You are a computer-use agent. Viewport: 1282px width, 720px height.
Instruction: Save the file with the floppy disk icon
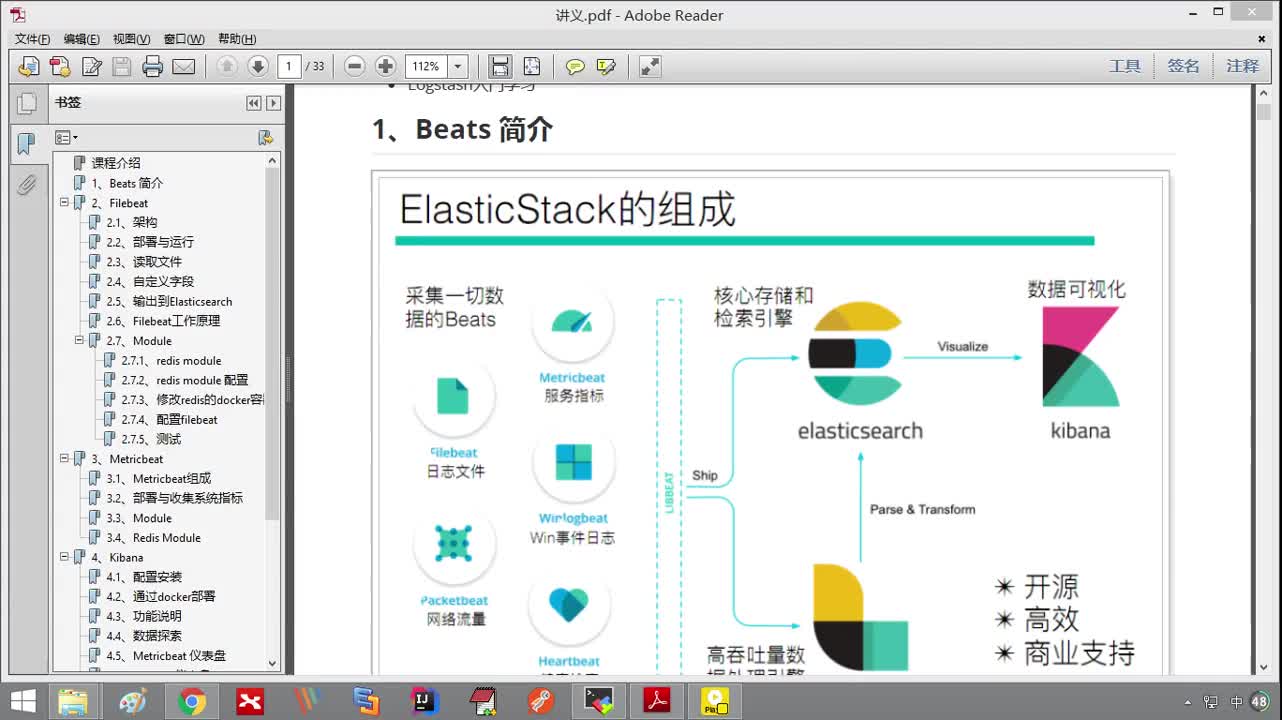click(x=122, y=66)
